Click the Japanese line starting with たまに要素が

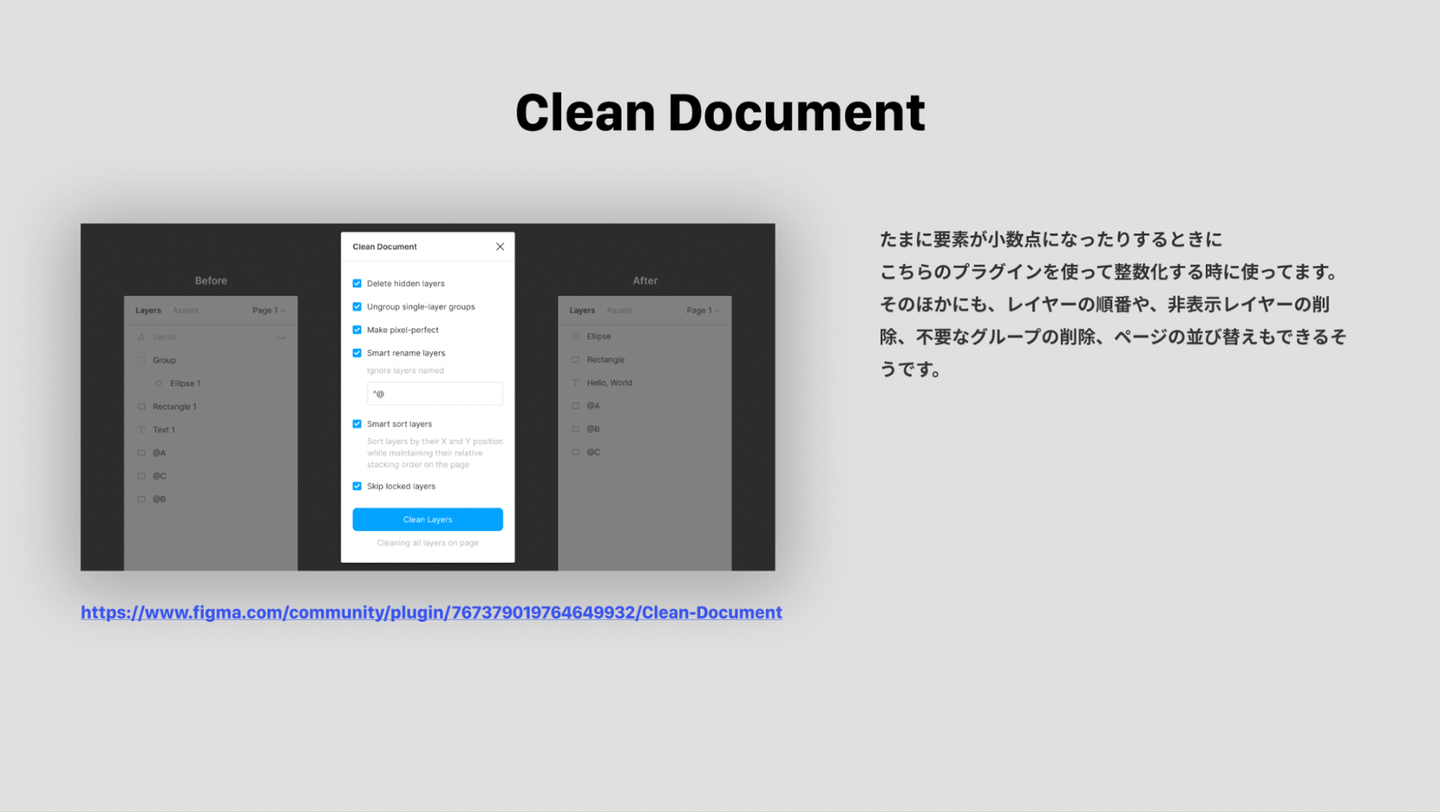click(1051, 240)
